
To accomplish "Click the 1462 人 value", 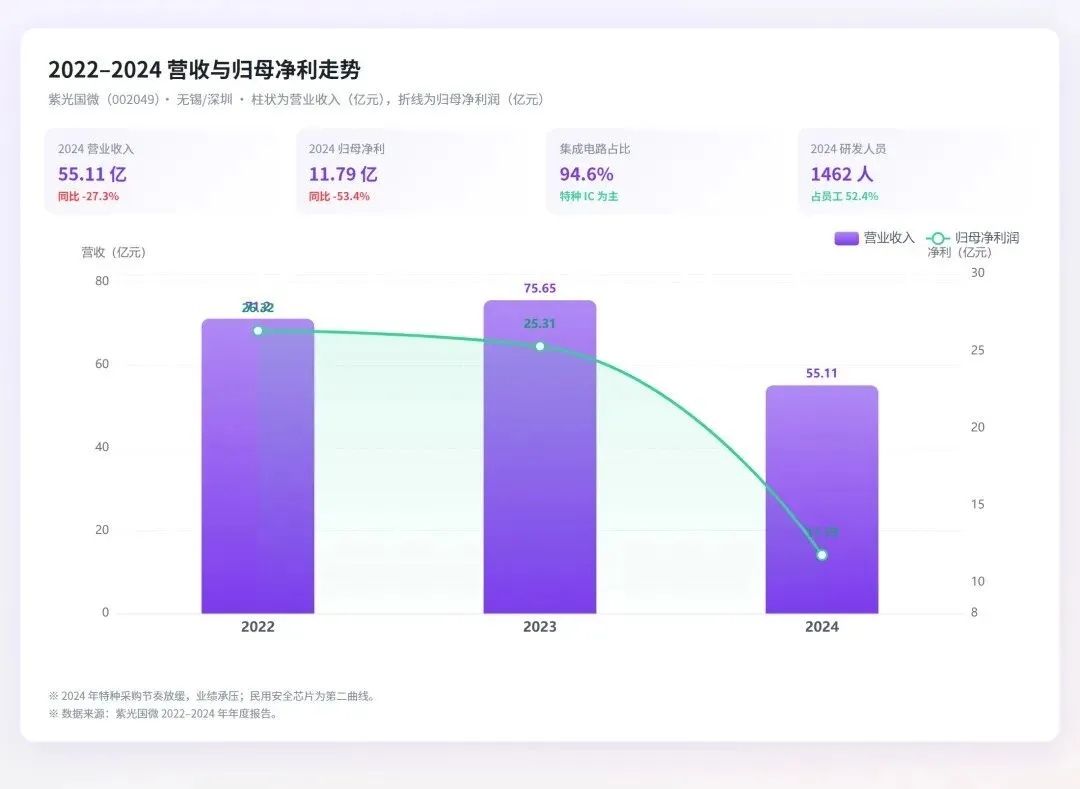I will [x=842, y=174].
